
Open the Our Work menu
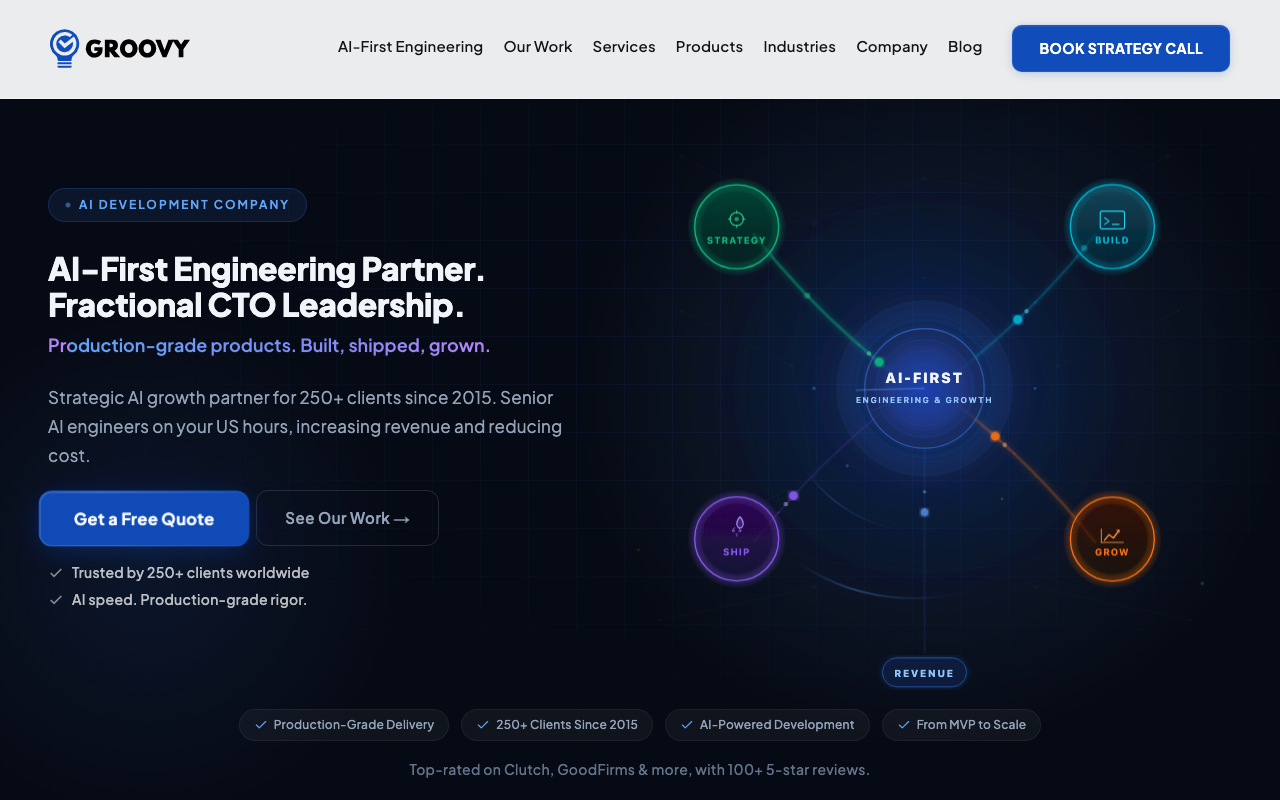coord(538,47)
